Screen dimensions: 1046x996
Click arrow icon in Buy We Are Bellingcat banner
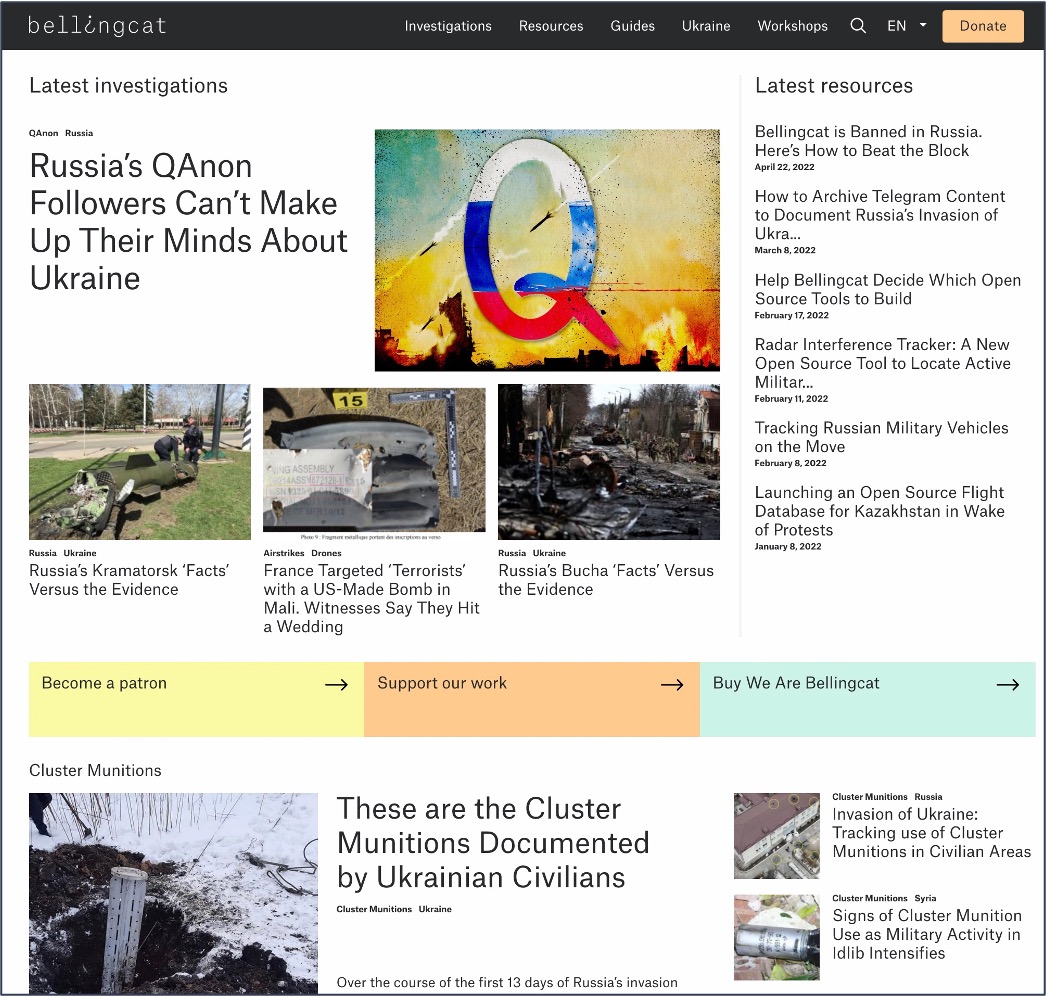click(1007, 684)
